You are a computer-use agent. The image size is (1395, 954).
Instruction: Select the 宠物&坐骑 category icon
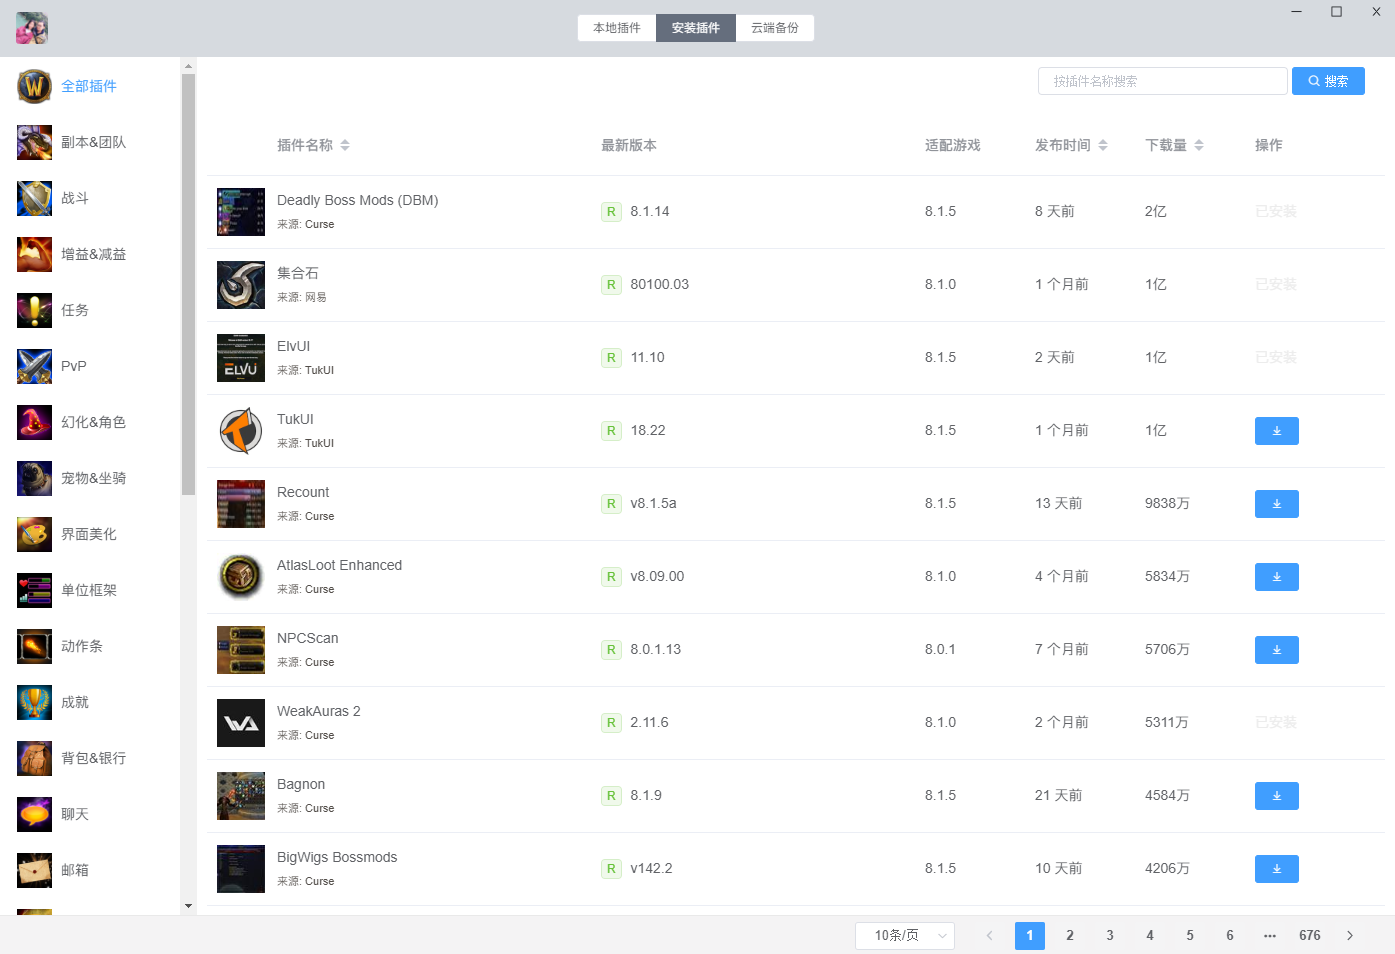tap(34, 479)
